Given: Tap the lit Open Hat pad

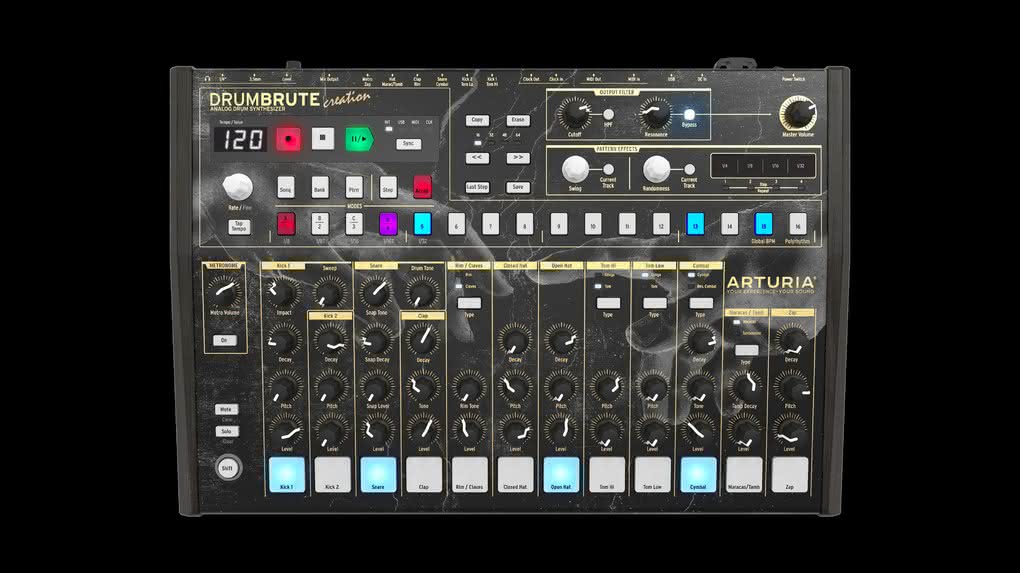Looking at the screenshot, I should [561, 475].
